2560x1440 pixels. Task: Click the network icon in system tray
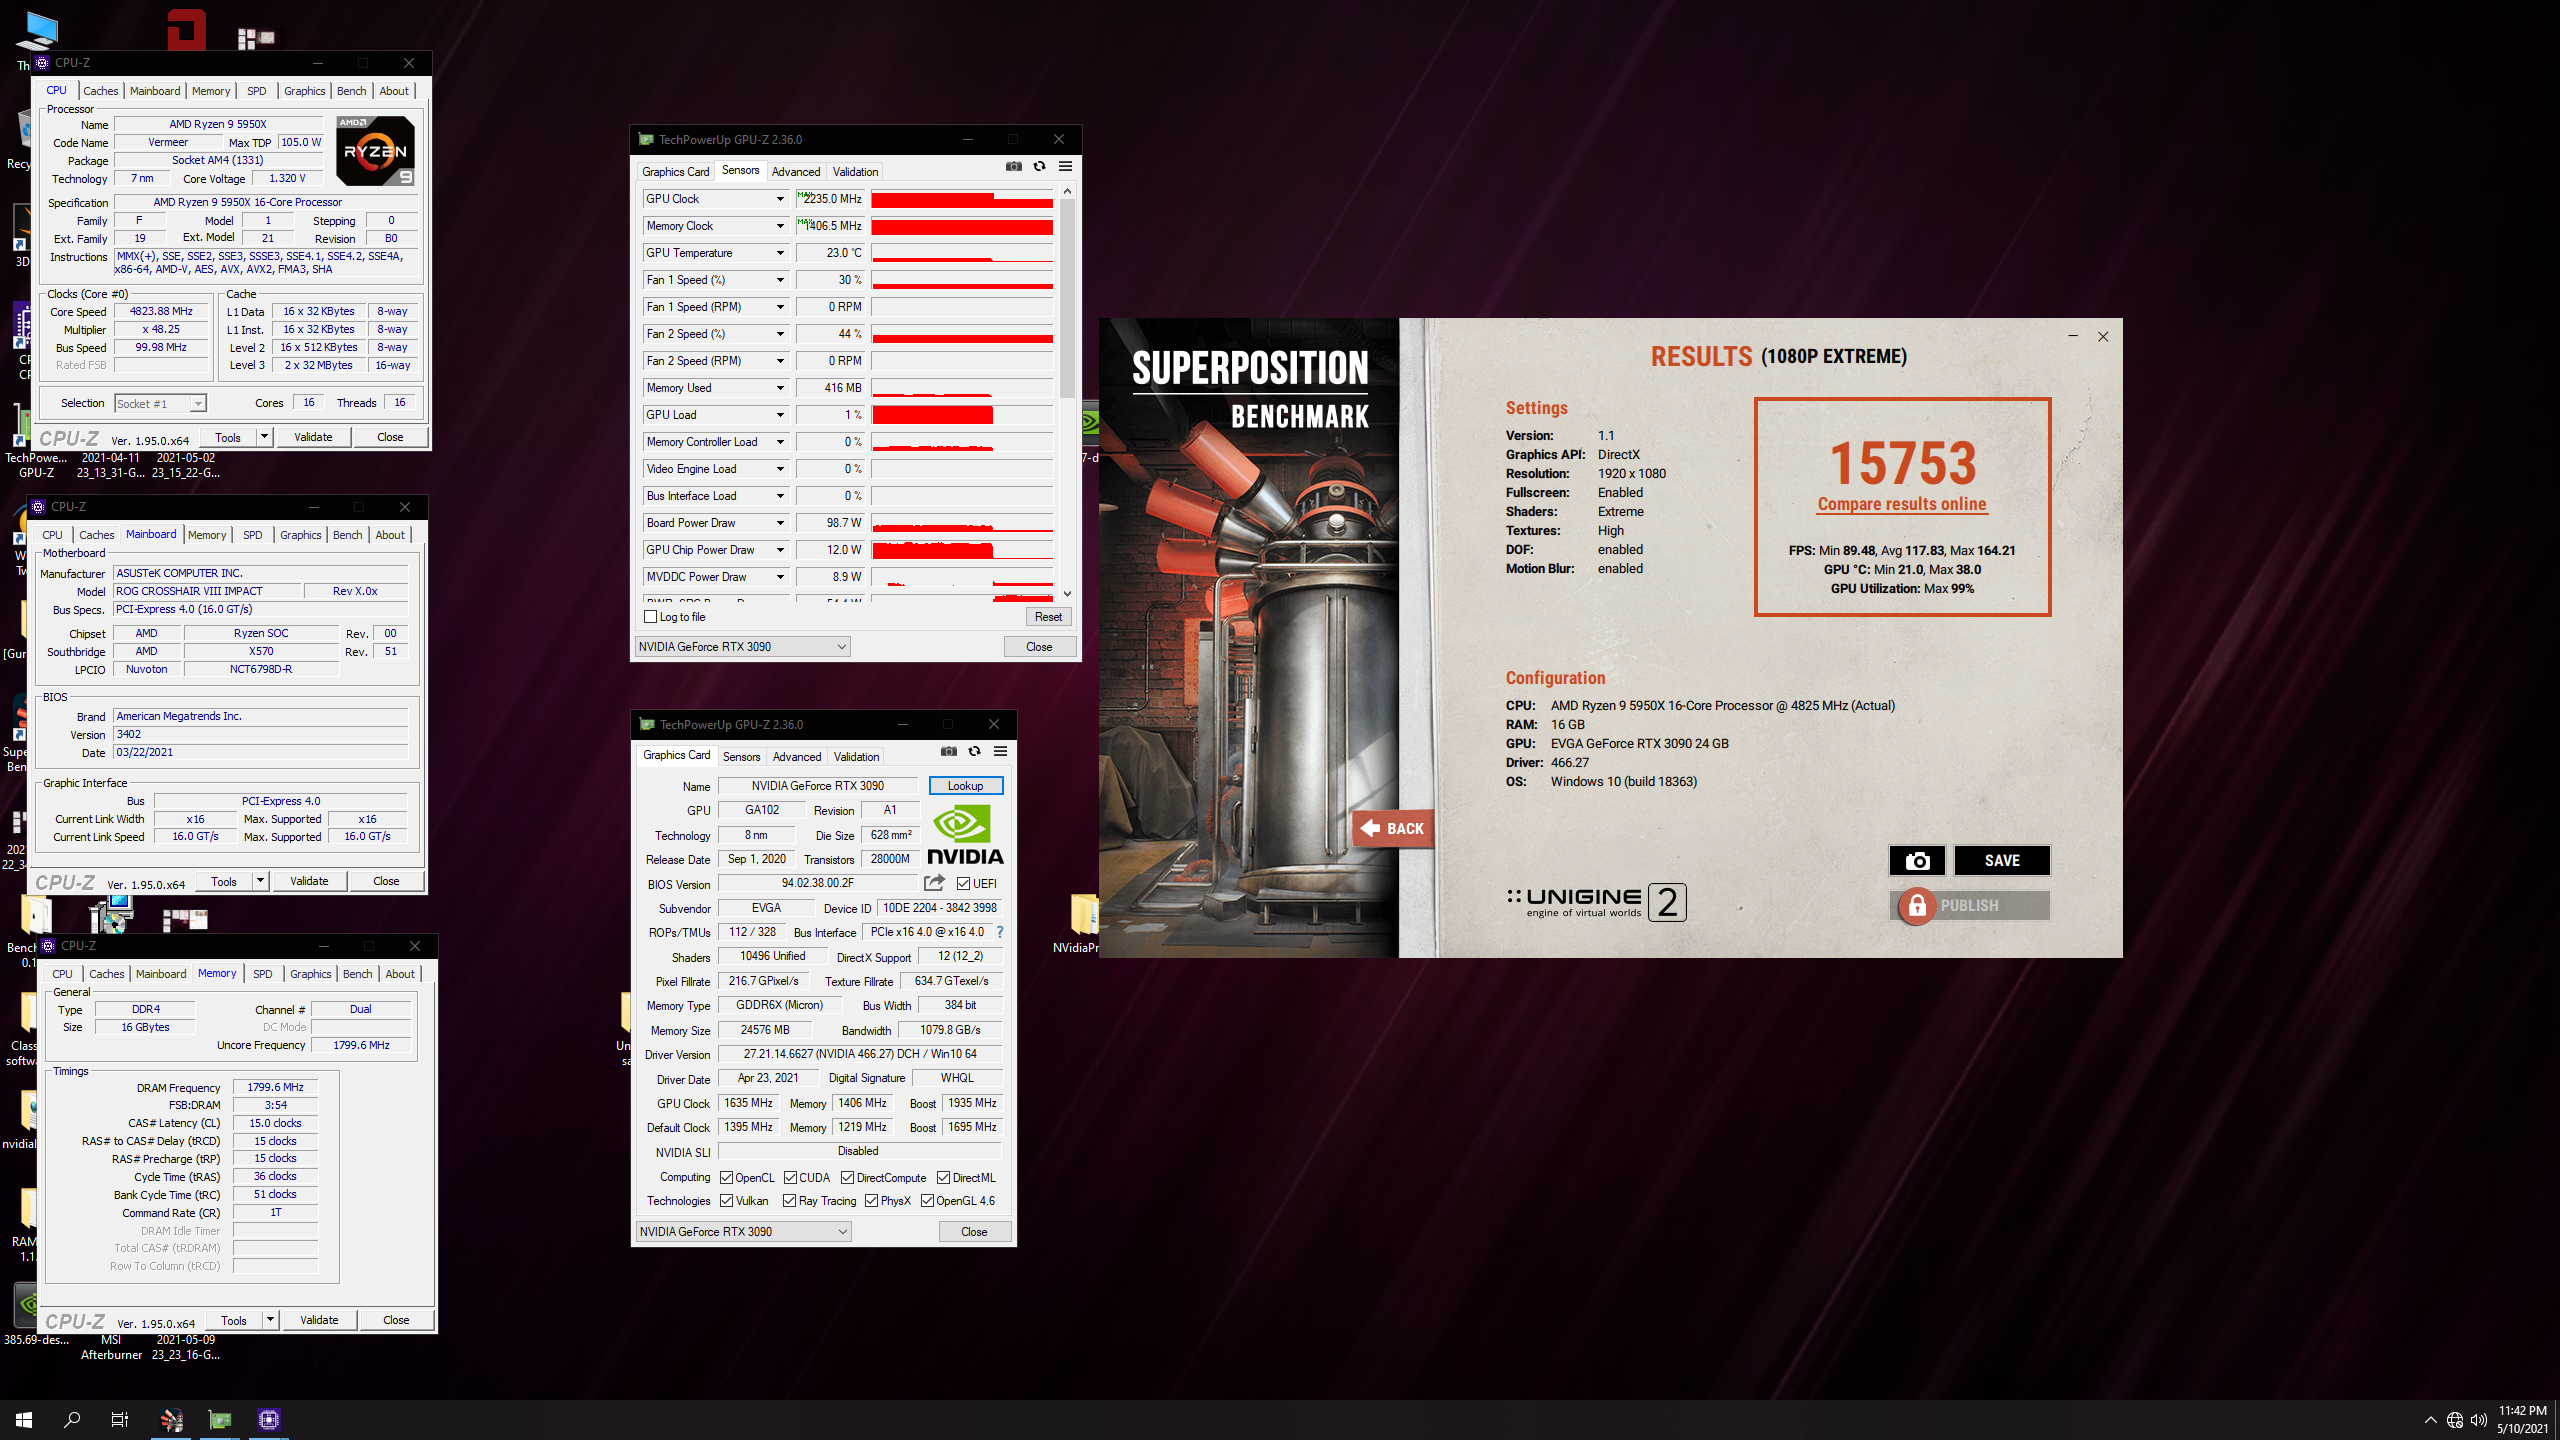2455,1420
